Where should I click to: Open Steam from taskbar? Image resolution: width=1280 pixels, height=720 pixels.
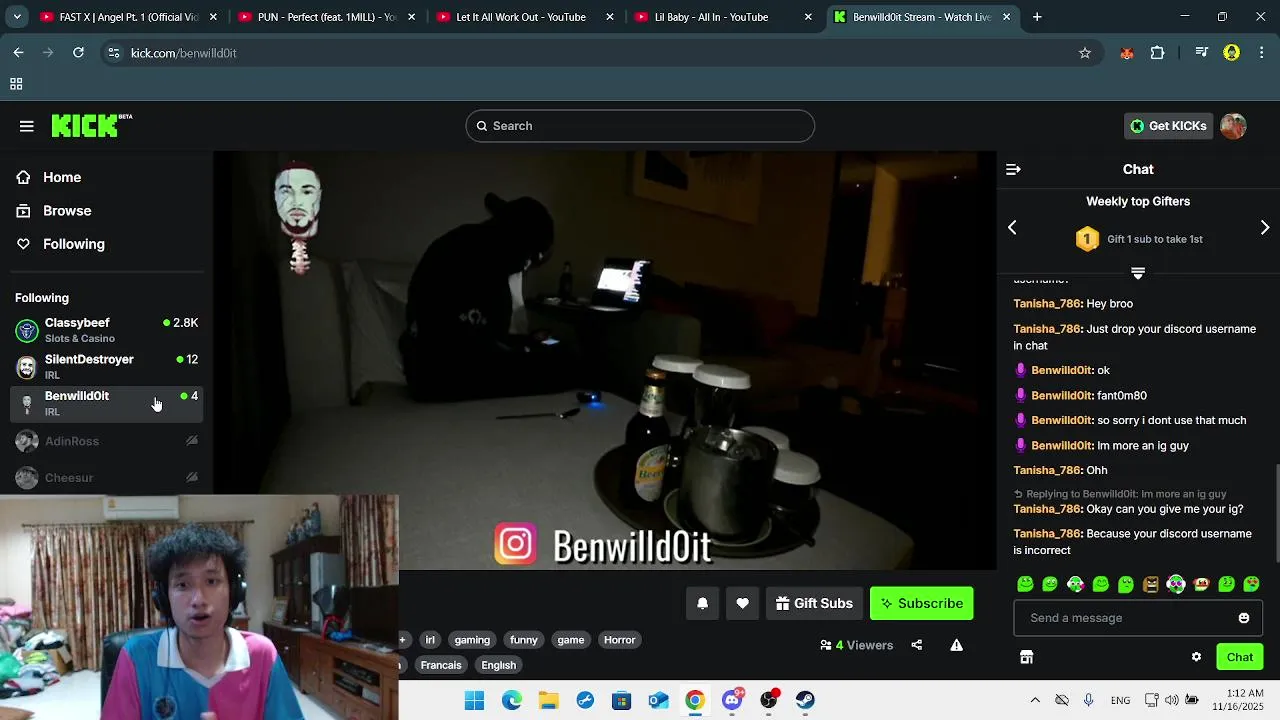coord(805,700)
